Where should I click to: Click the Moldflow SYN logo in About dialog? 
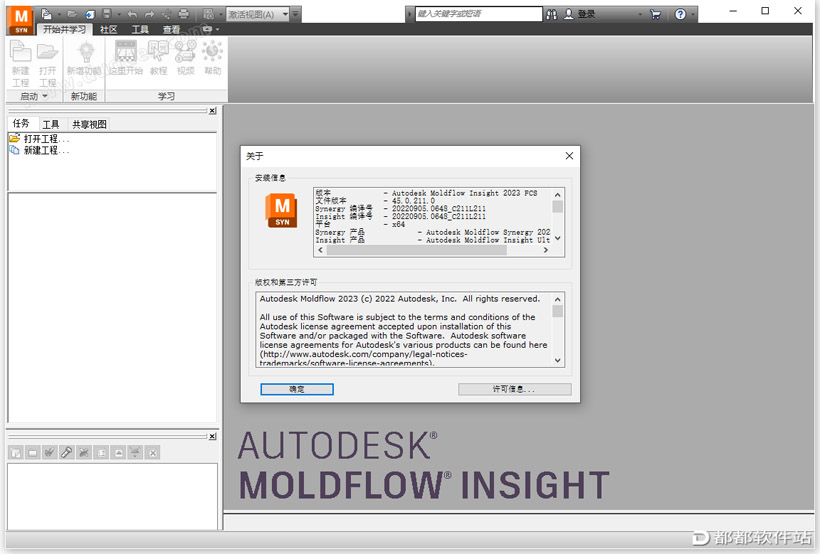pos(281,210)
